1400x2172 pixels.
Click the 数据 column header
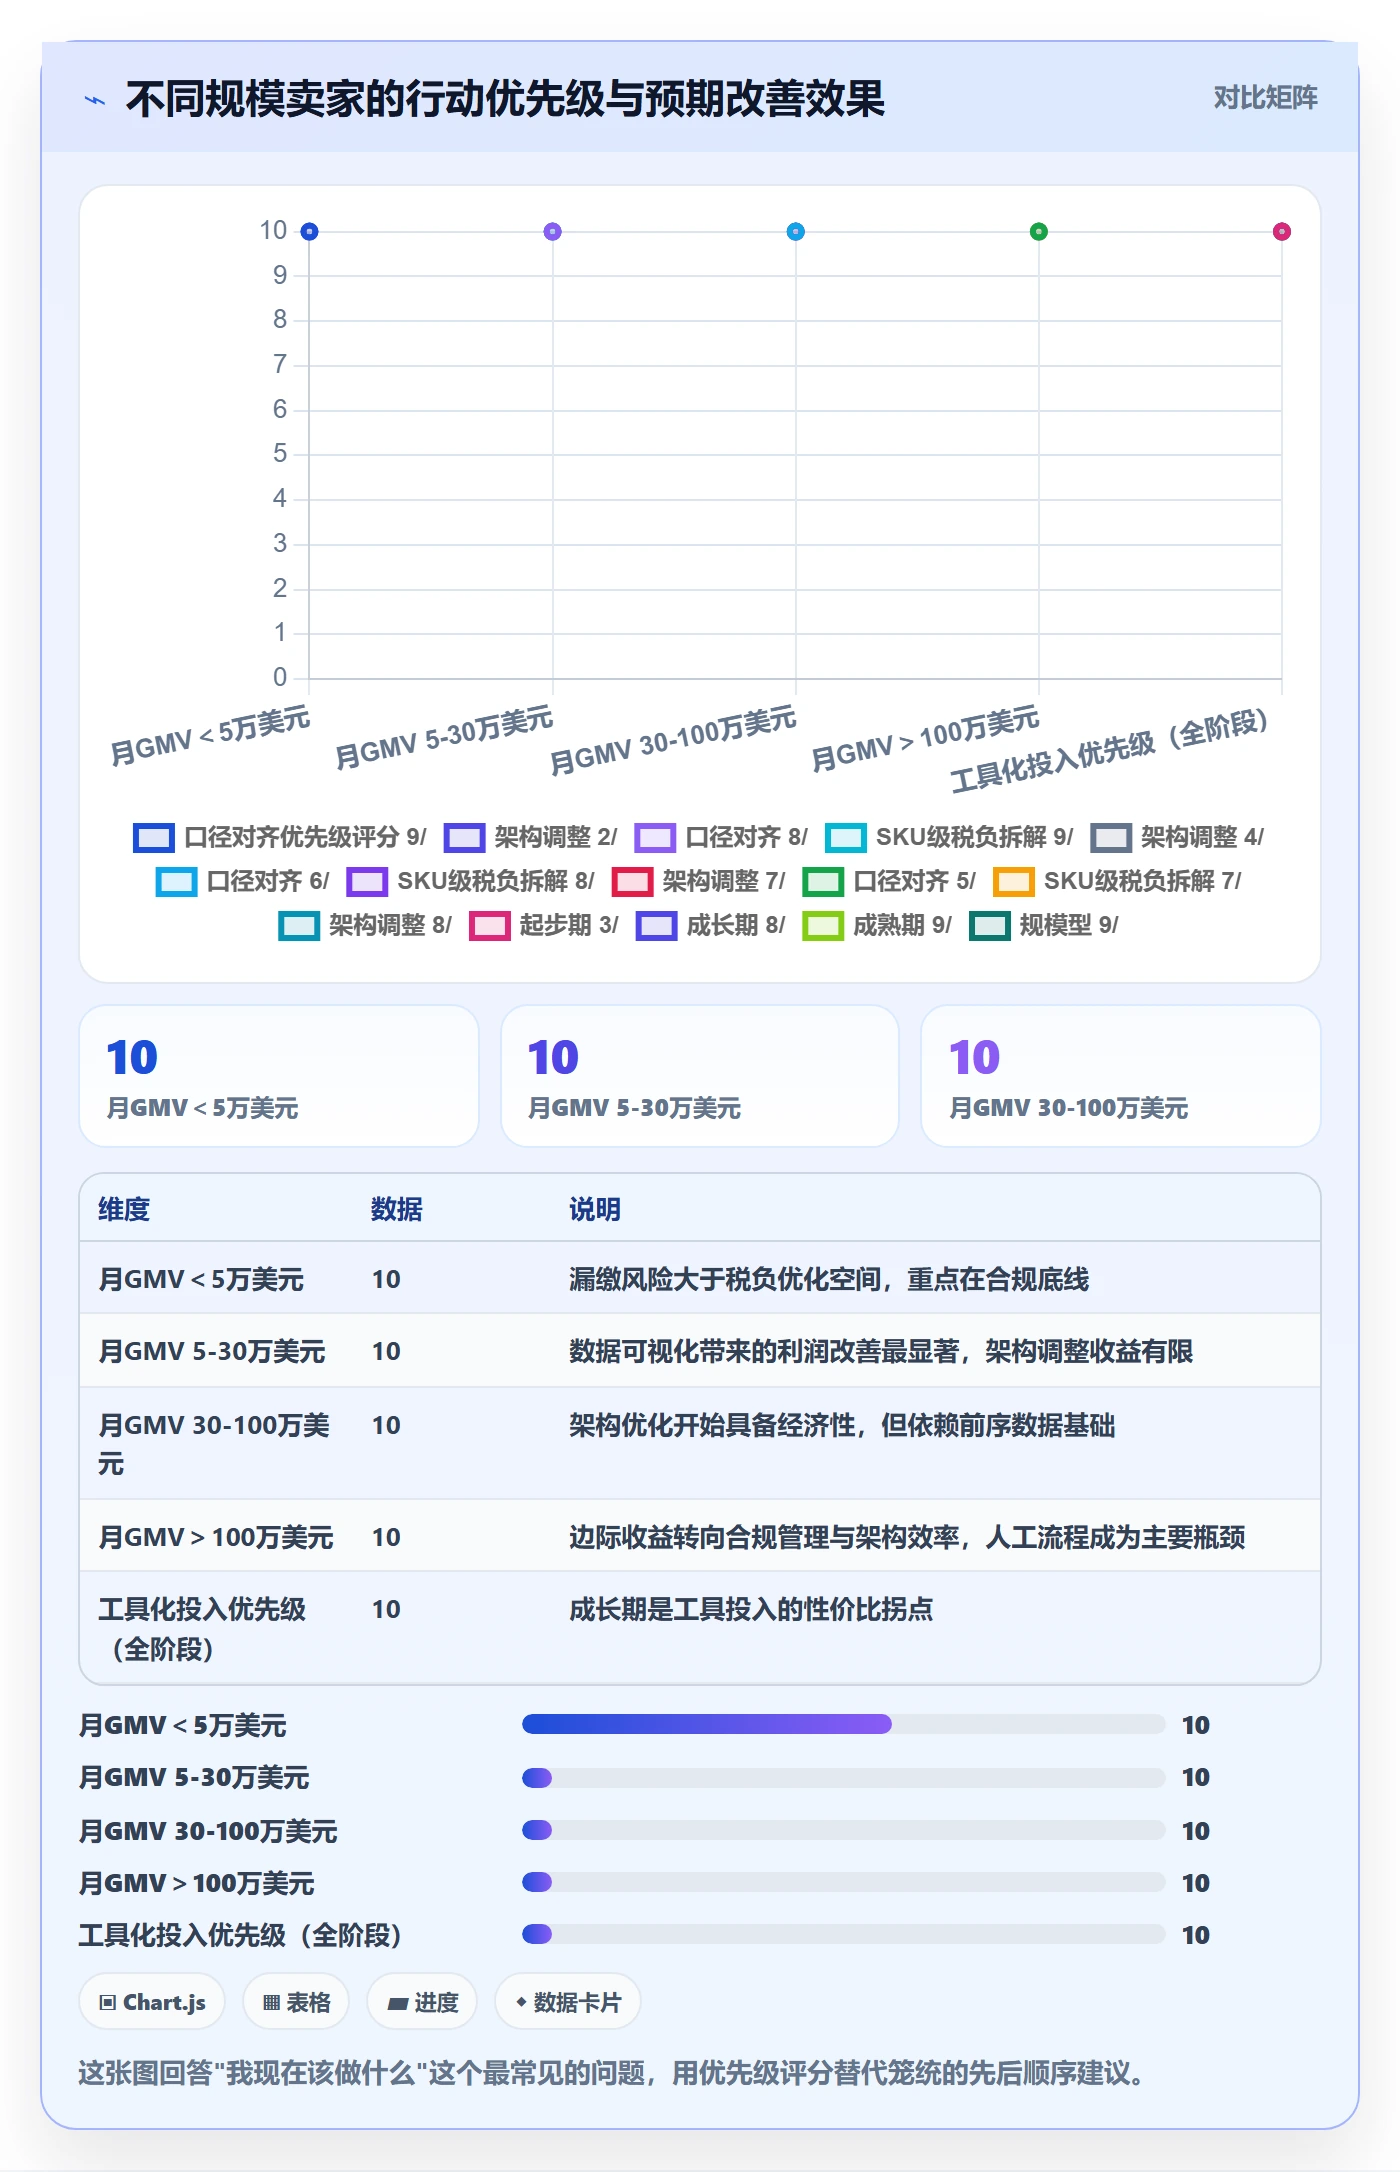tap(397, 1210)
